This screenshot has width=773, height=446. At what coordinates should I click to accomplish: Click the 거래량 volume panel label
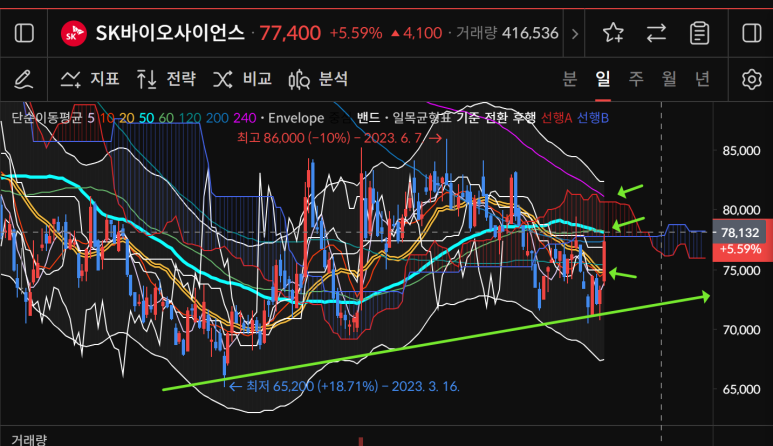(x=29, y=440)
